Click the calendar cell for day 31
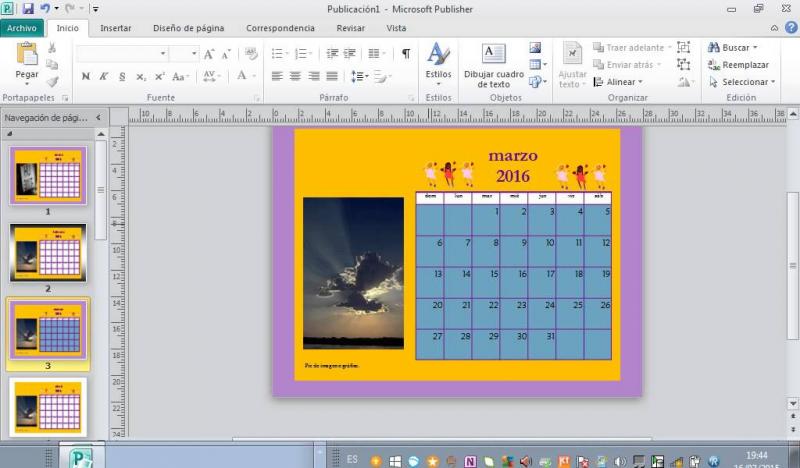The image size is (800, 468). tap(542, 344)
